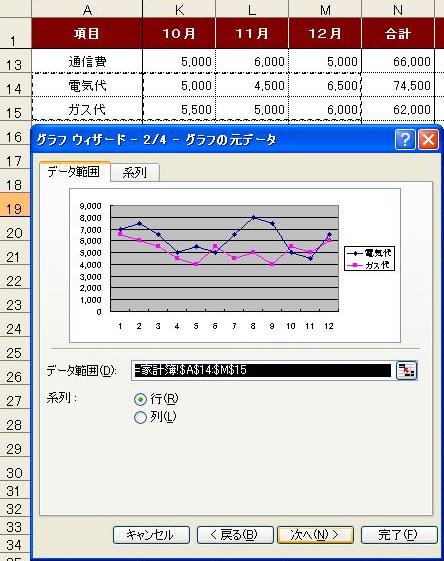Proceed with the 次へ(N) button
Image resolution: width=444 pixels, height=561 pixels.
[315, 535]
